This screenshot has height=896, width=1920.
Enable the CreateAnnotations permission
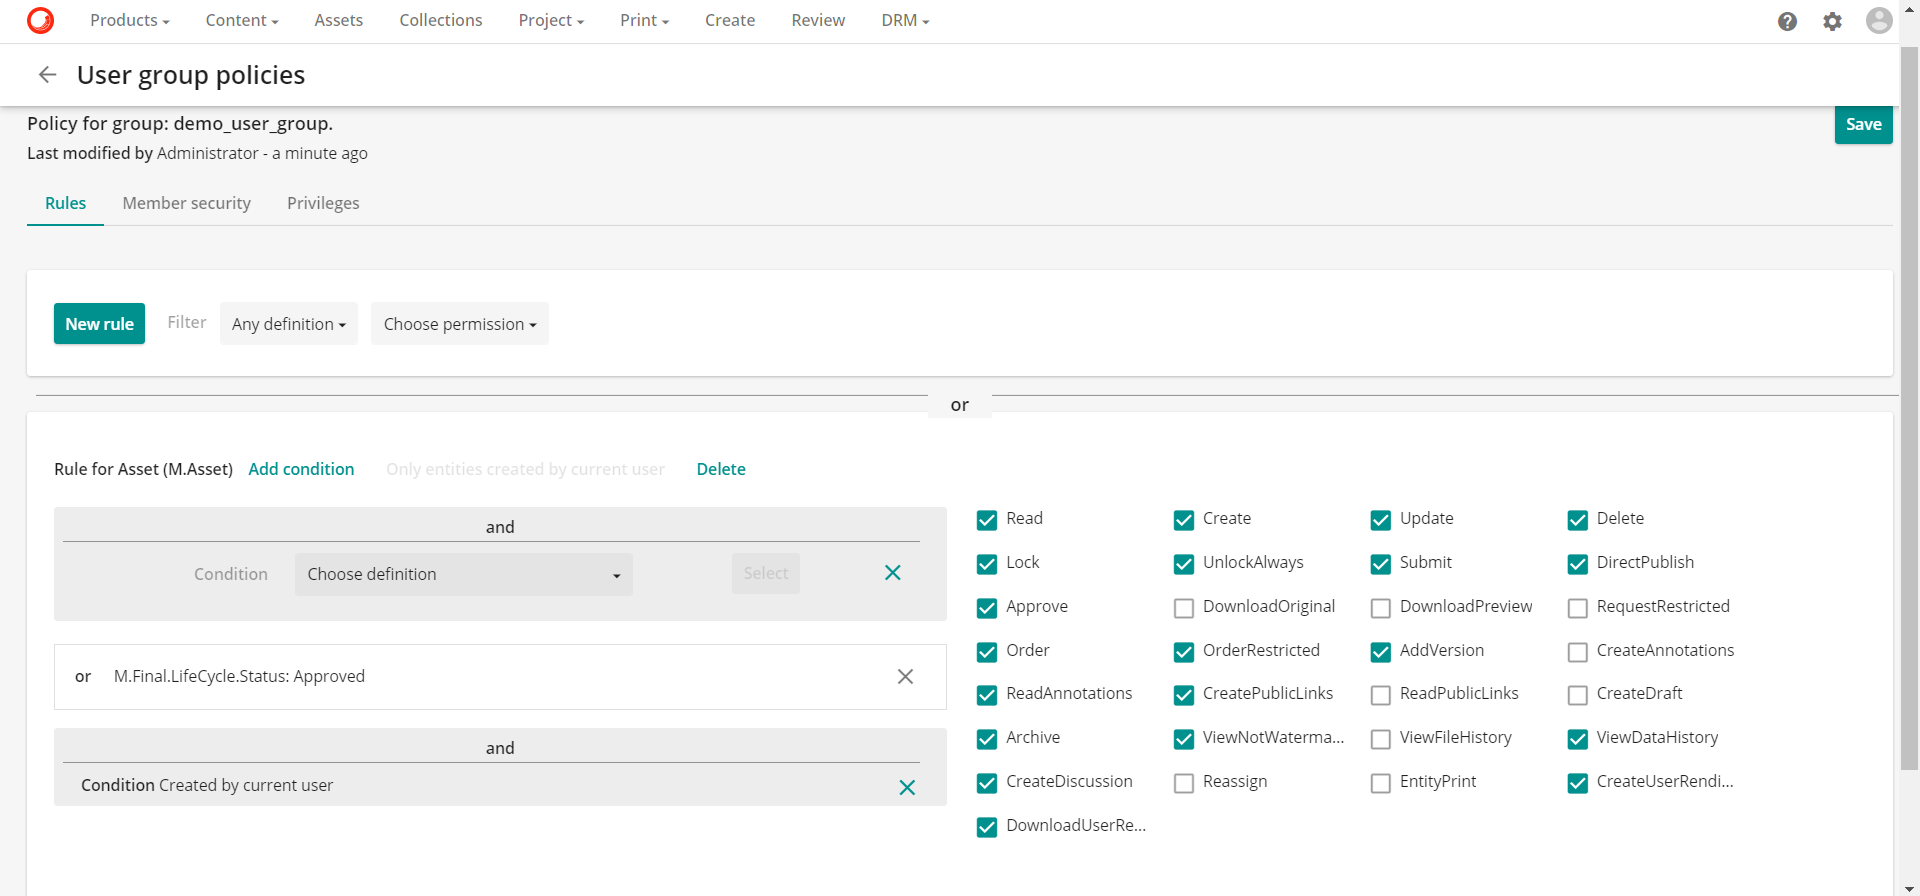coord(1578,652)
